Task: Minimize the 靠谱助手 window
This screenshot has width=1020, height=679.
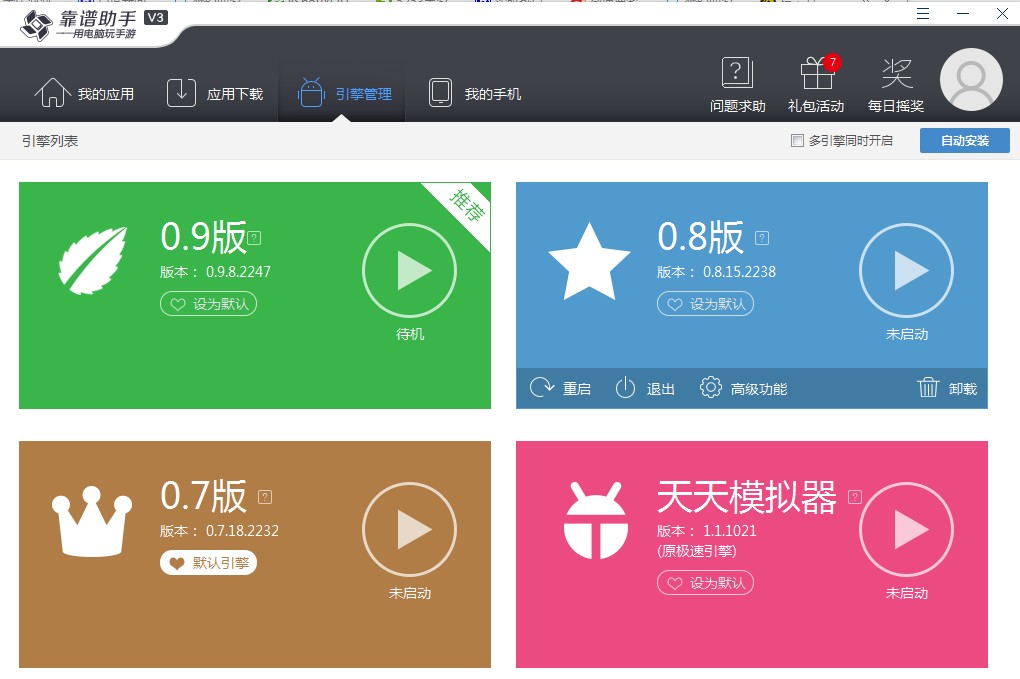Action: point(963,14)
